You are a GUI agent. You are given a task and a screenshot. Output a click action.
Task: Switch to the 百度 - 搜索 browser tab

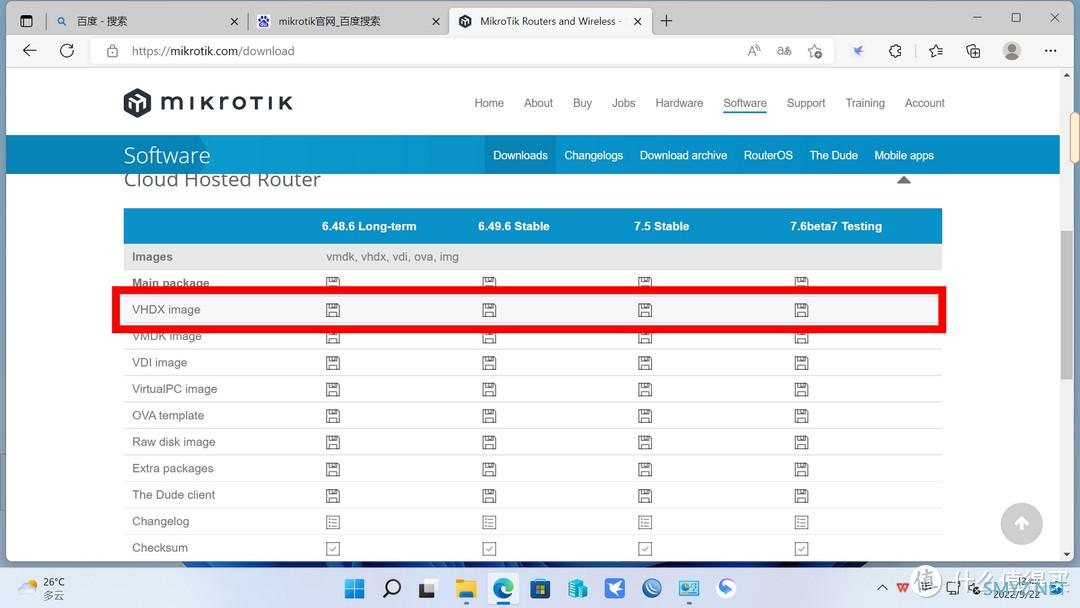[145, 21]
